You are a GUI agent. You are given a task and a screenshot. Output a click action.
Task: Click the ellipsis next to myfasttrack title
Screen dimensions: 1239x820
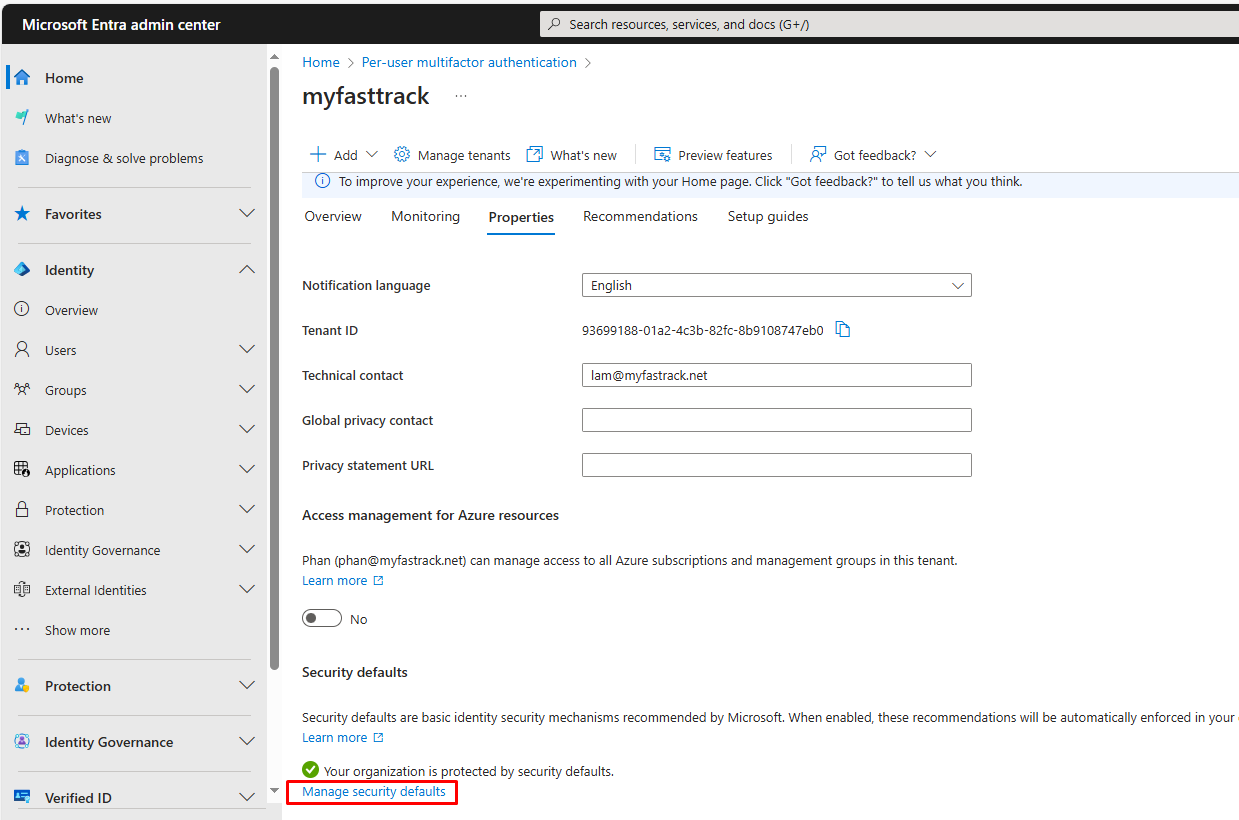pos(461,96)
